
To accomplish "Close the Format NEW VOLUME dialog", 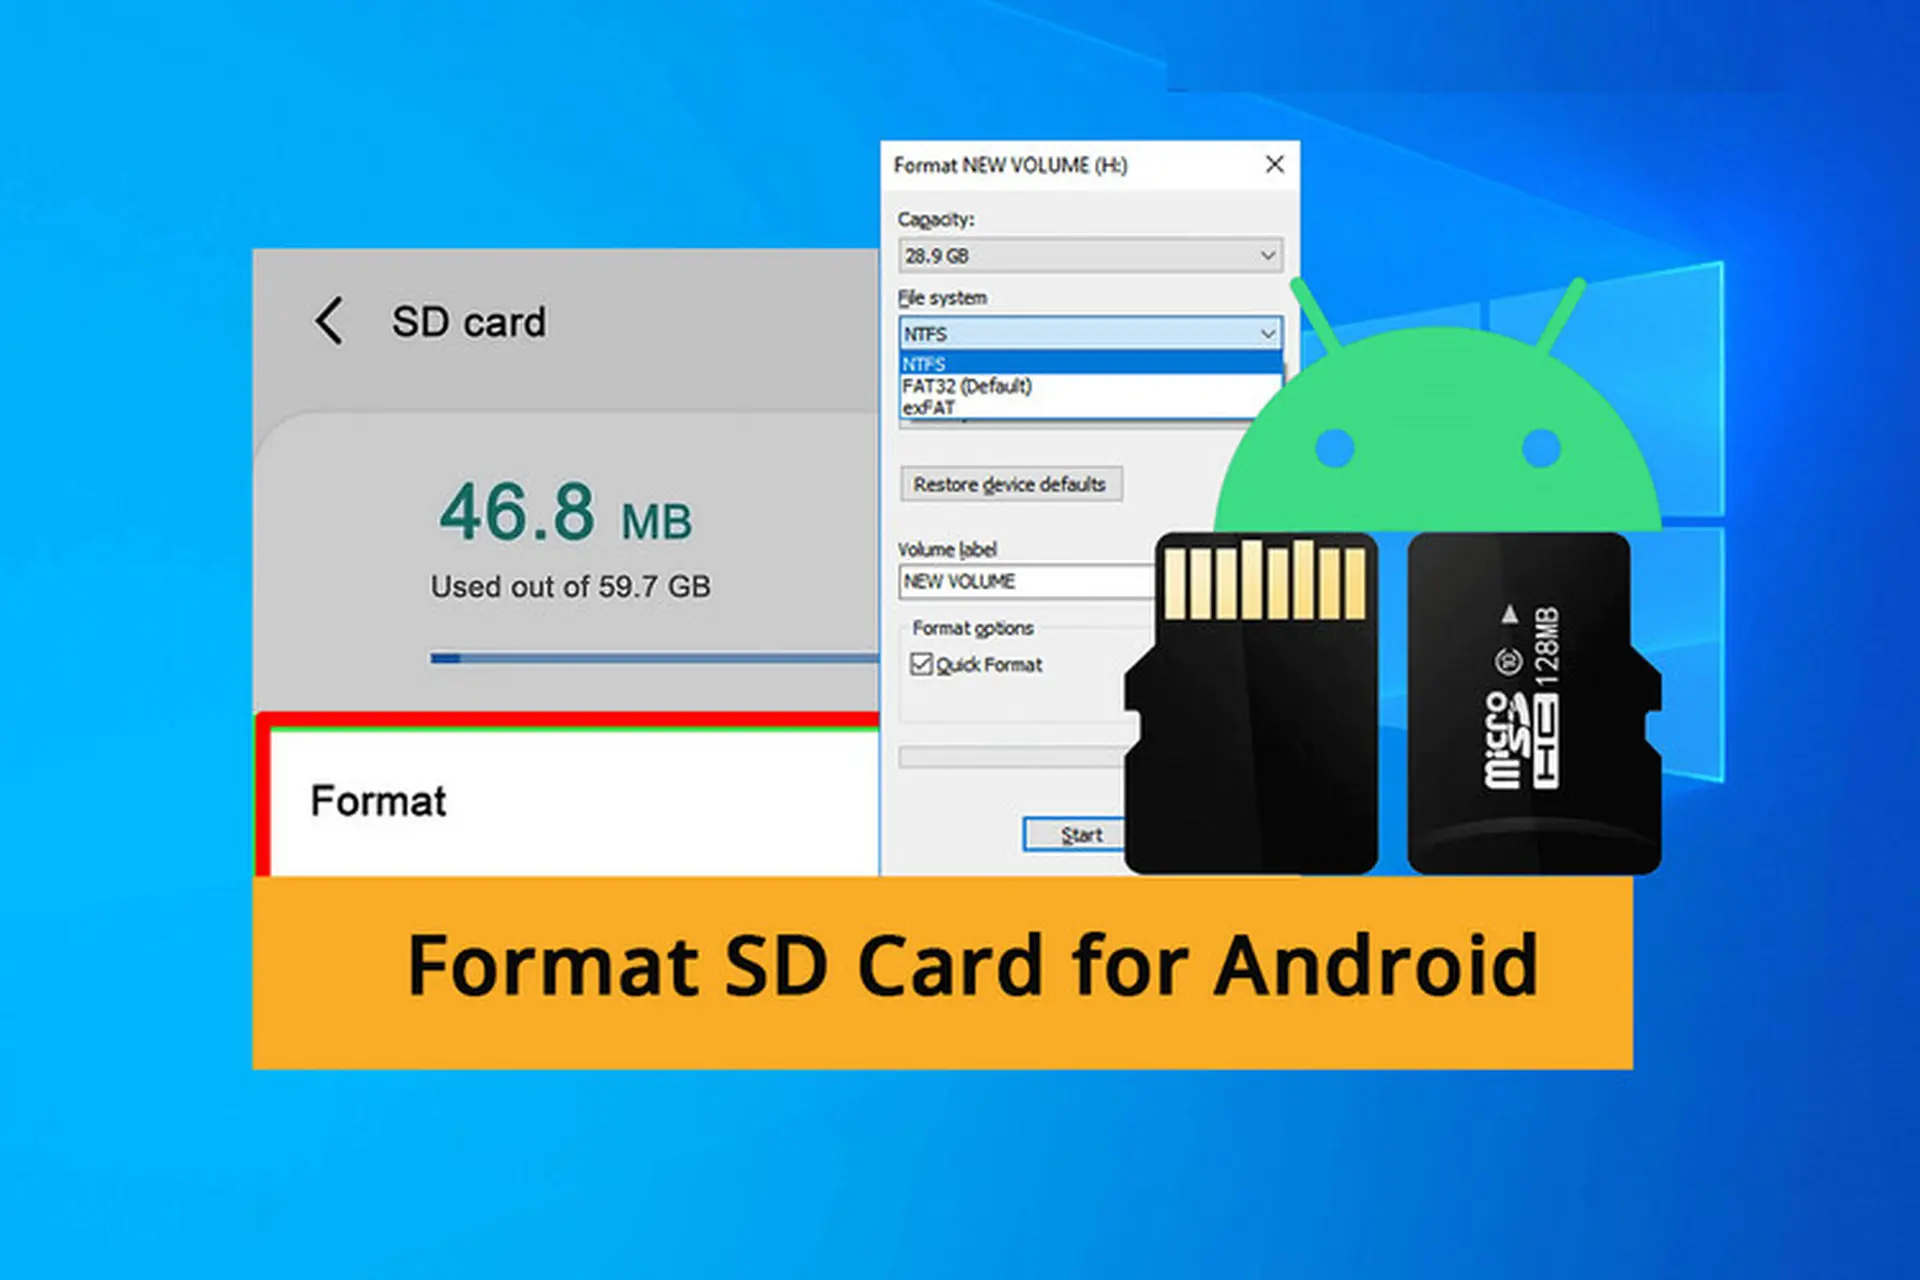I will (1274, 164).
